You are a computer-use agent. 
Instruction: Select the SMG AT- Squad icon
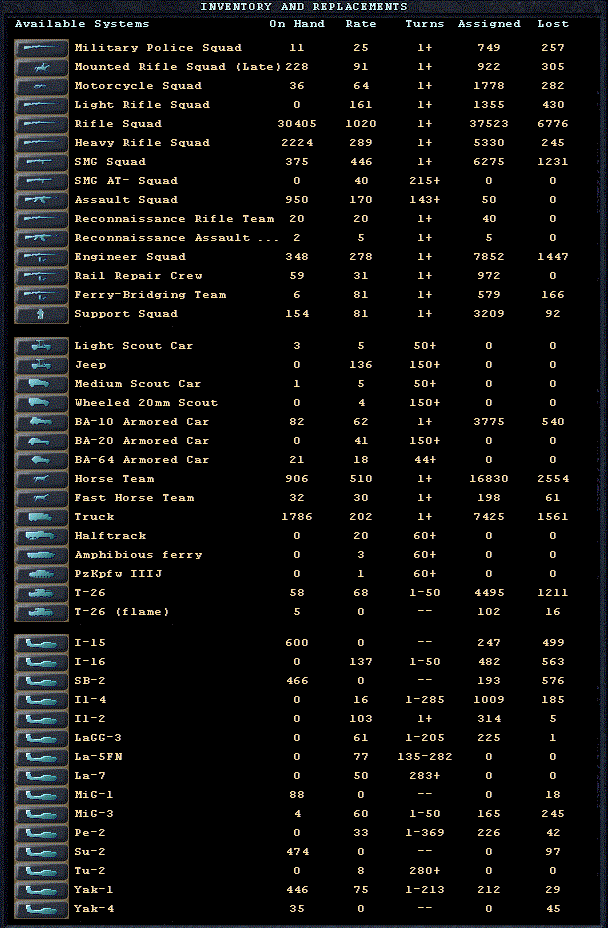click(41, 181)
